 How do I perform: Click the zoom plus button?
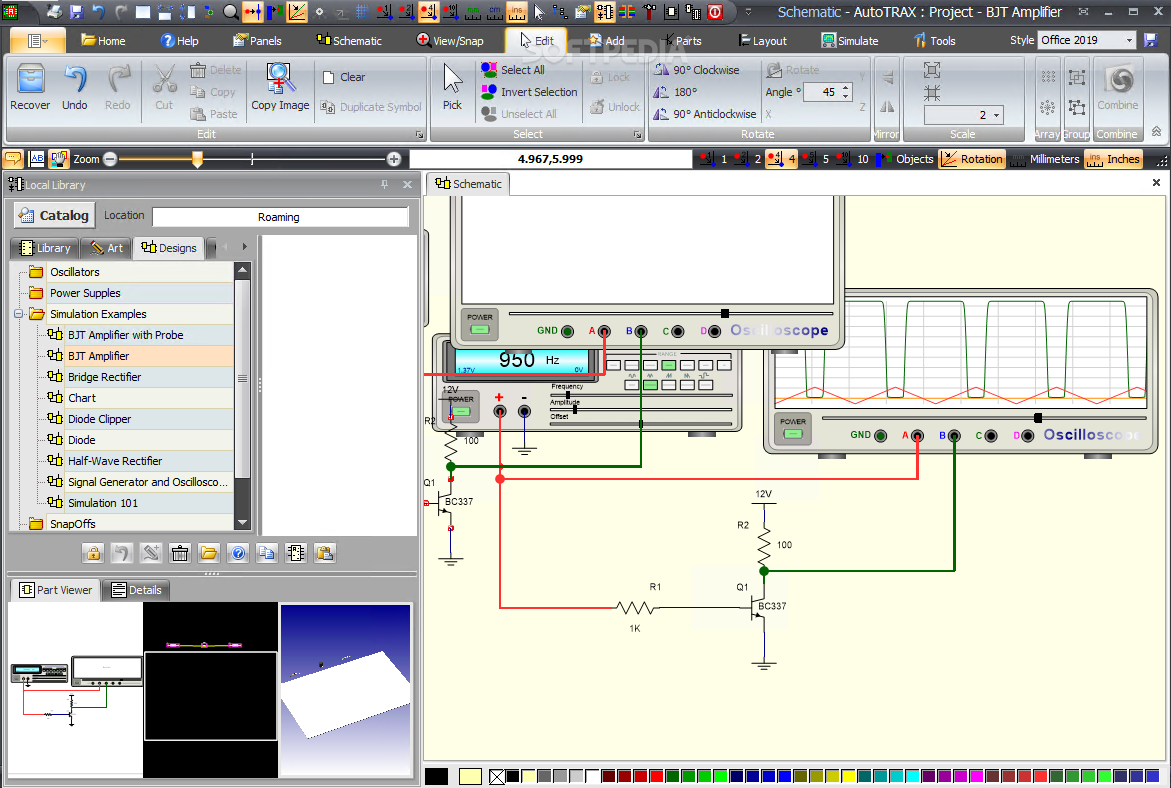pyautogui.click(x=394, y=158)
